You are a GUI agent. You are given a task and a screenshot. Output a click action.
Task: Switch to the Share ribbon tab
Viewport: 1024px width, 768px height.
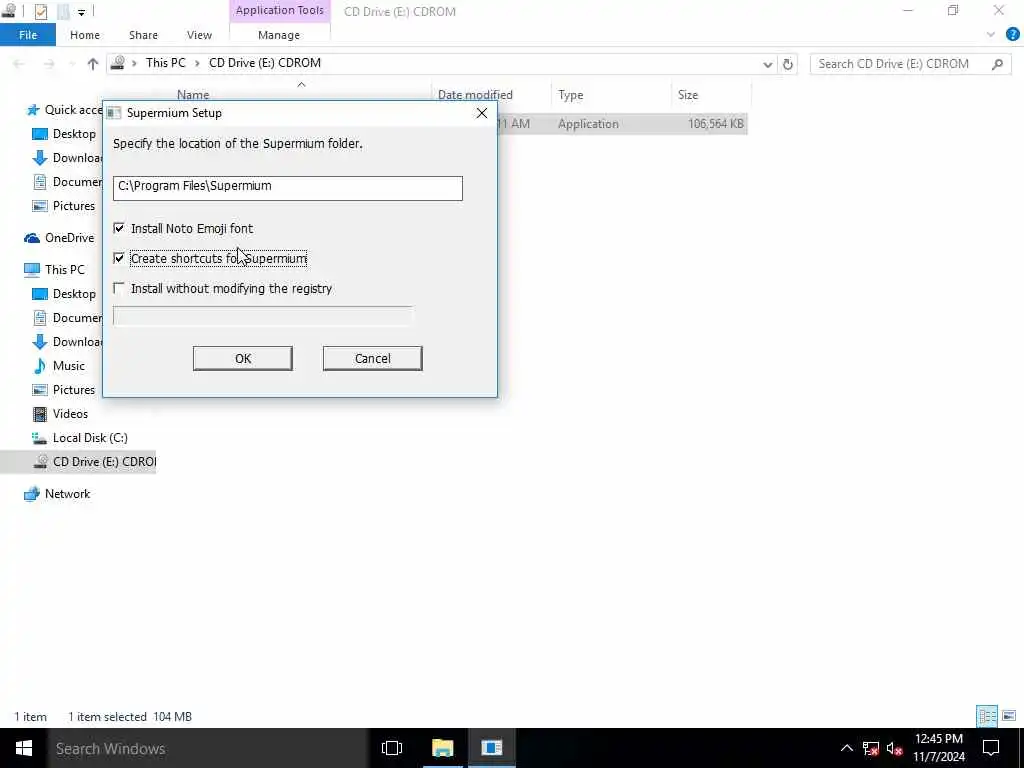point(143,35)
